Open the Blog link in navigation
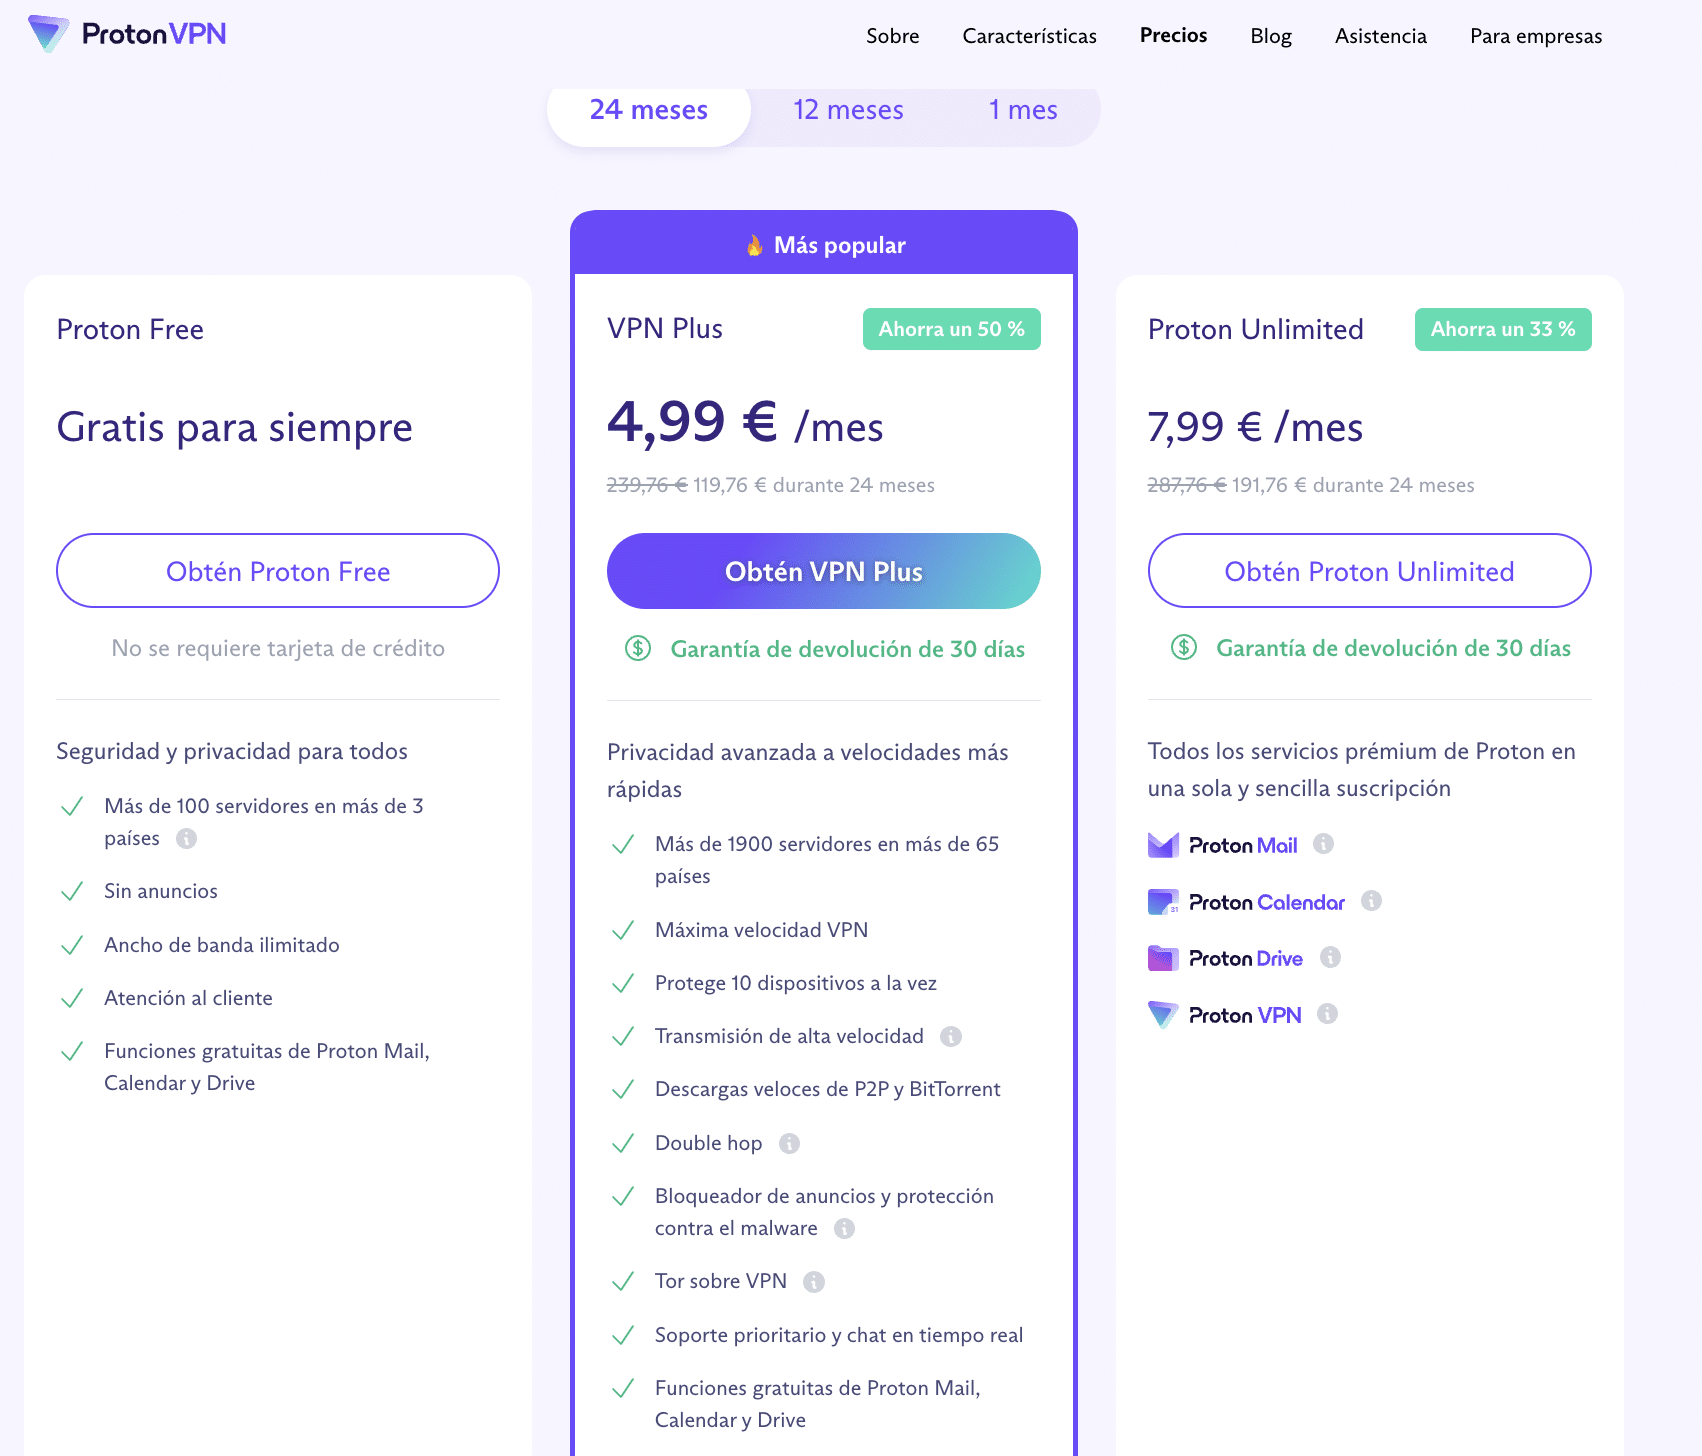 [1271, 36]
